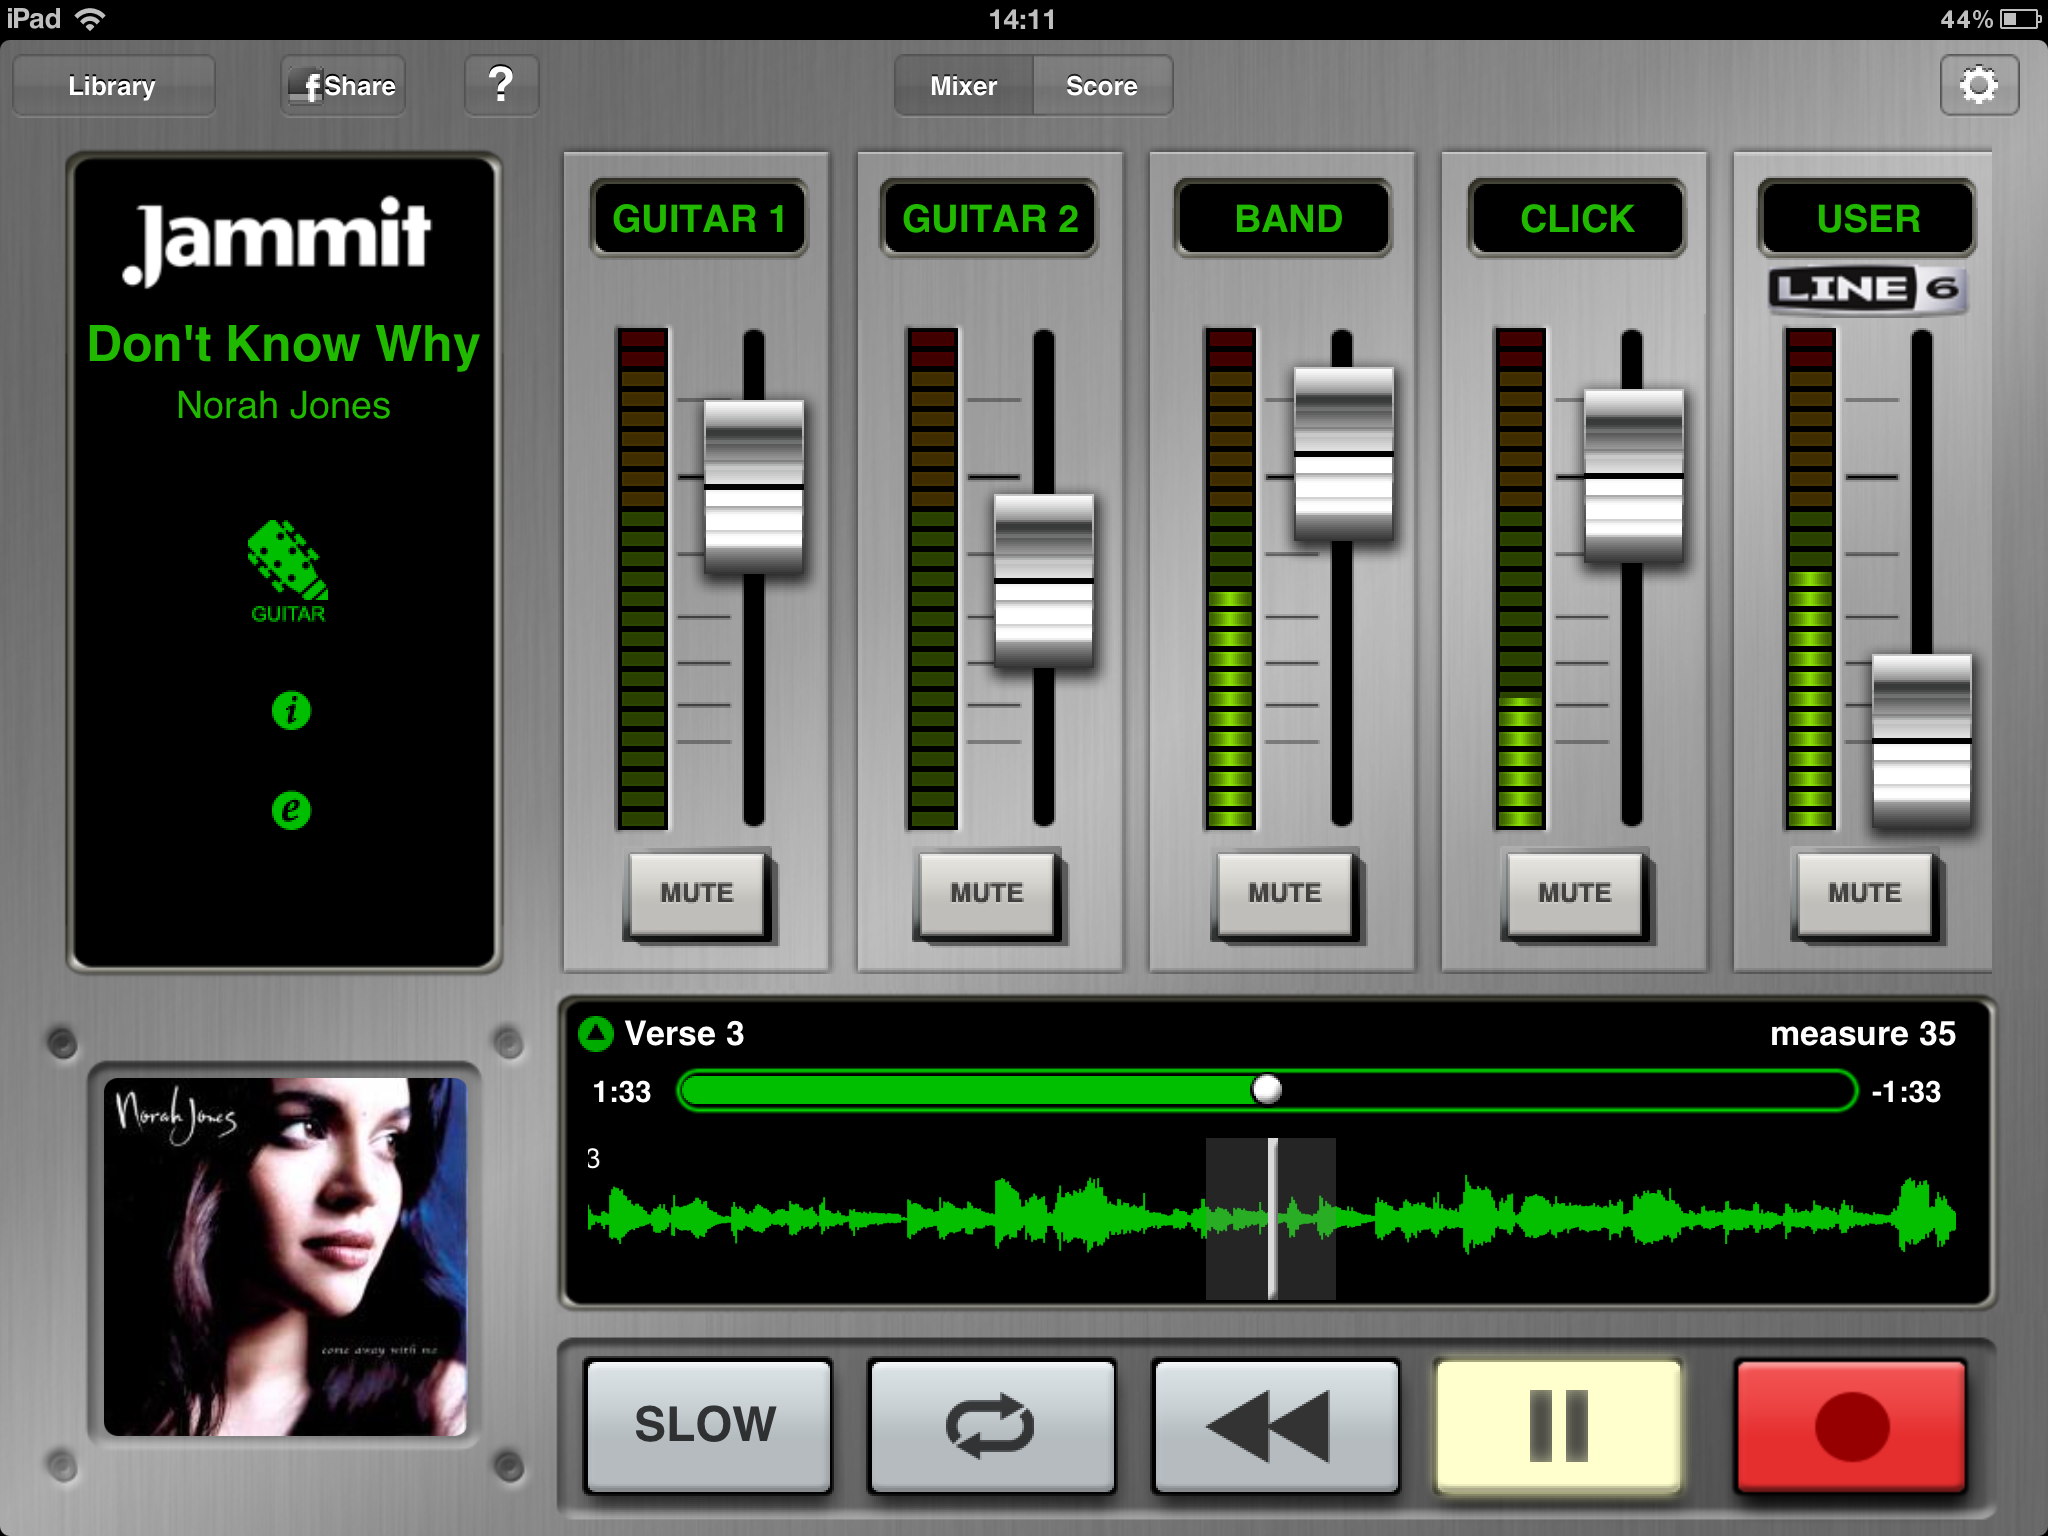Tap the green 'e' icon

coord(291,809)
